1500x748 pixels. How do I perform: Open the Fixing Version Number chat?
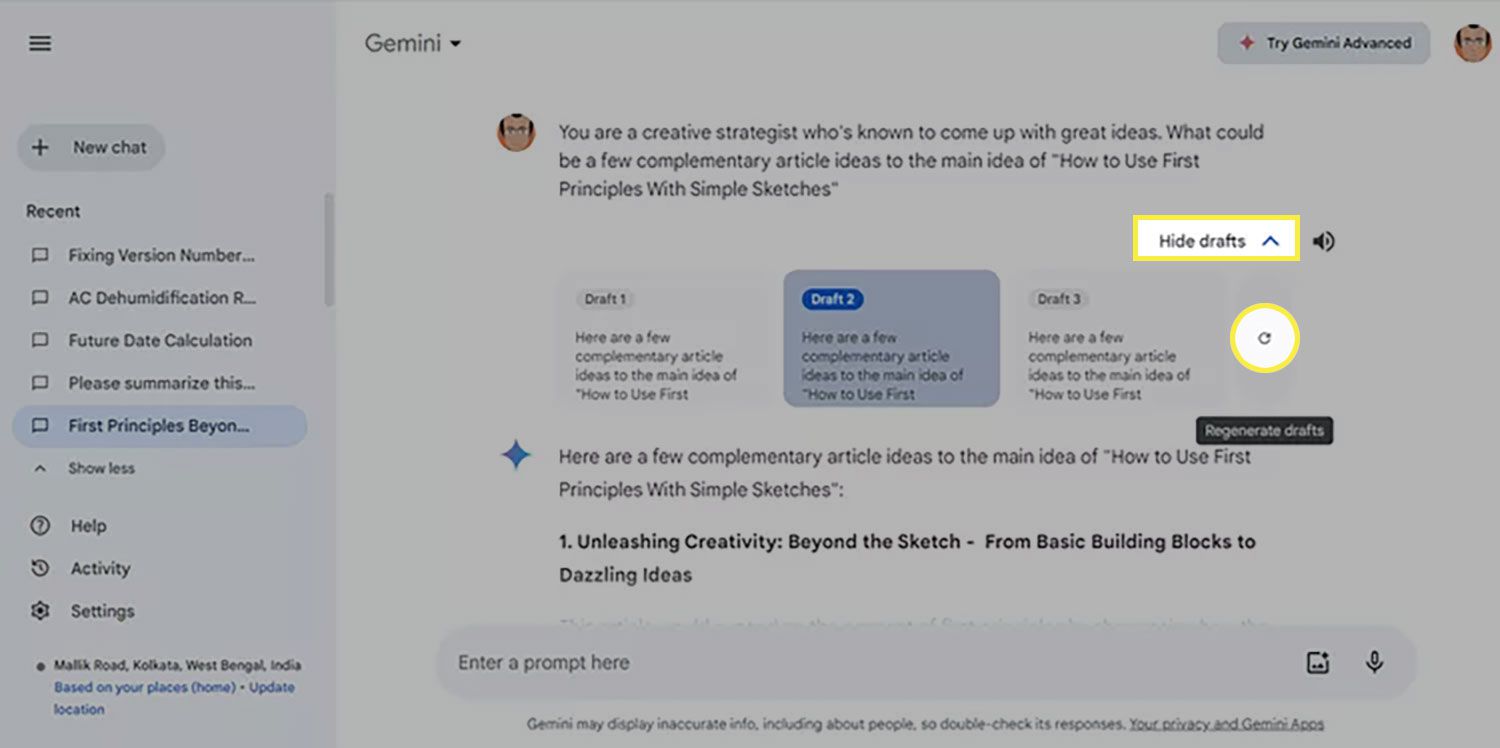pos(160,255)
